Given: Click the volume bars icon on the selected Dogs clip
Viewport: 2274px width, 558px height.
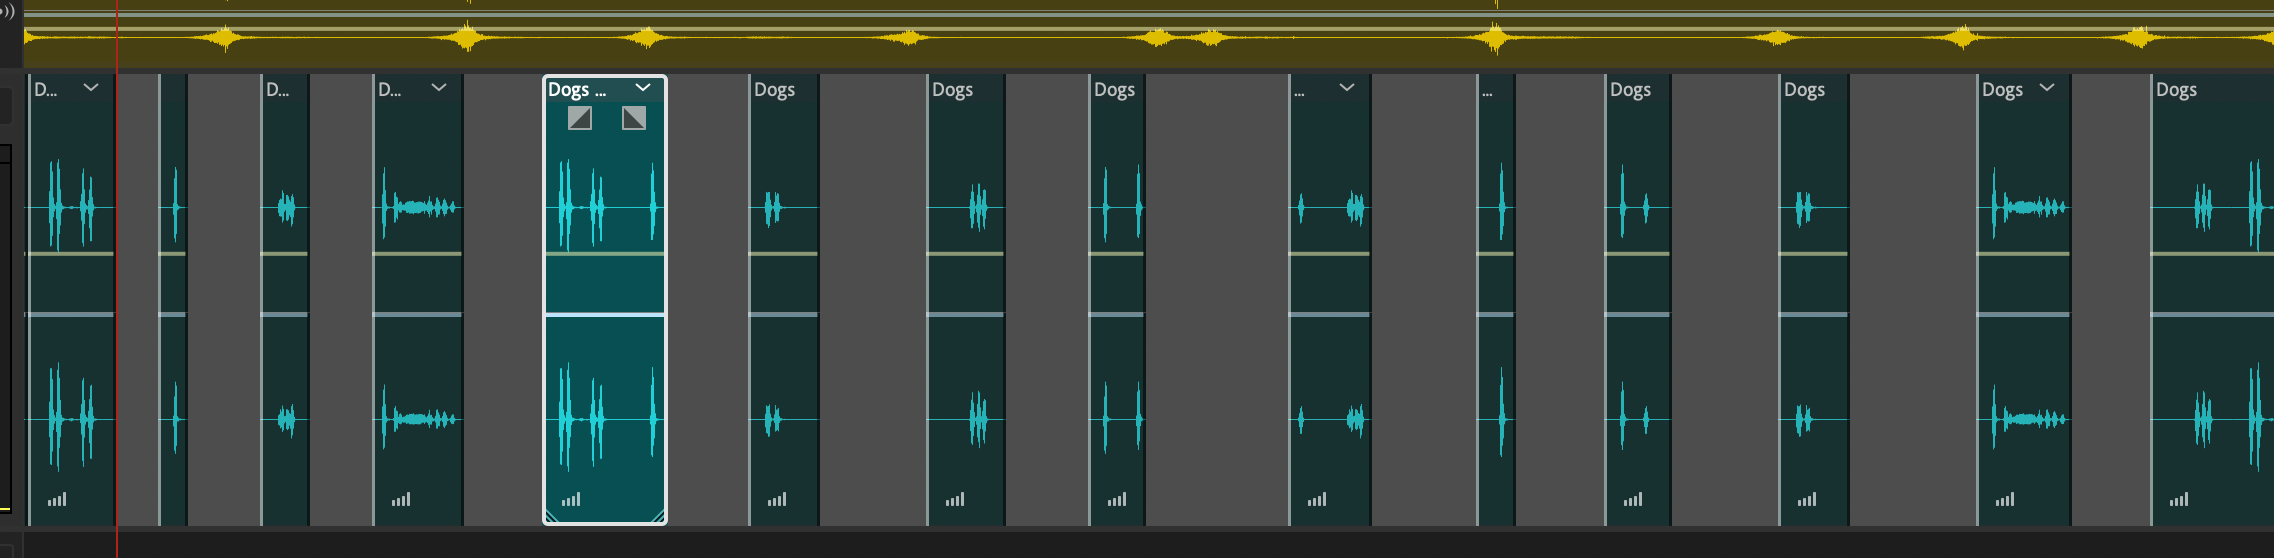Looking at the screenshot, I should [x=571, y=499].
